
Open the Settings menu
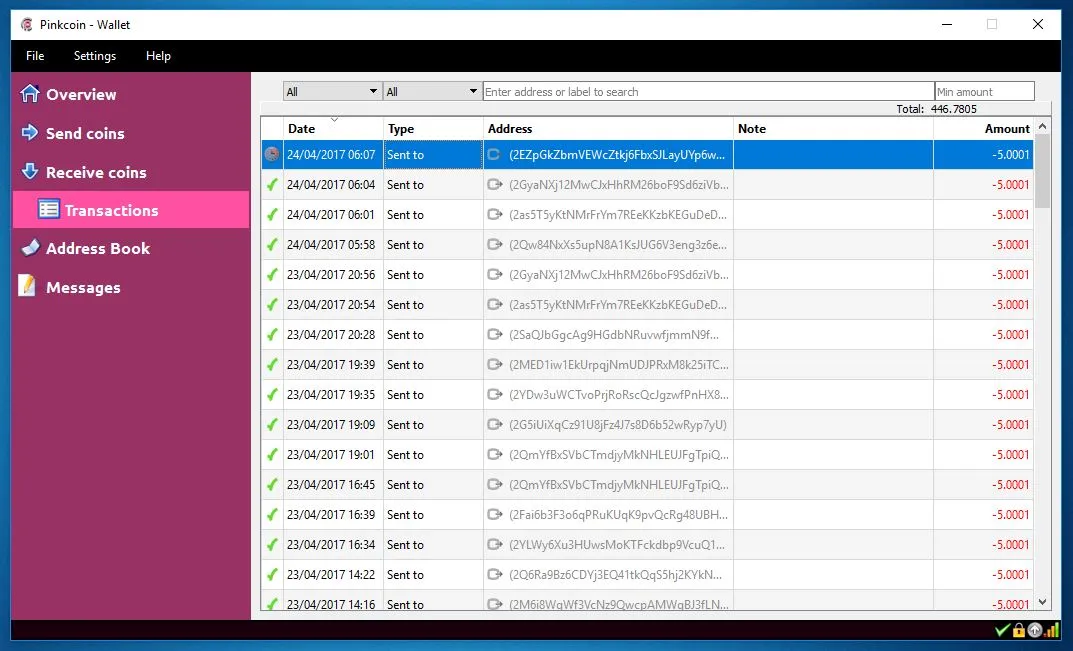[94, 56]
